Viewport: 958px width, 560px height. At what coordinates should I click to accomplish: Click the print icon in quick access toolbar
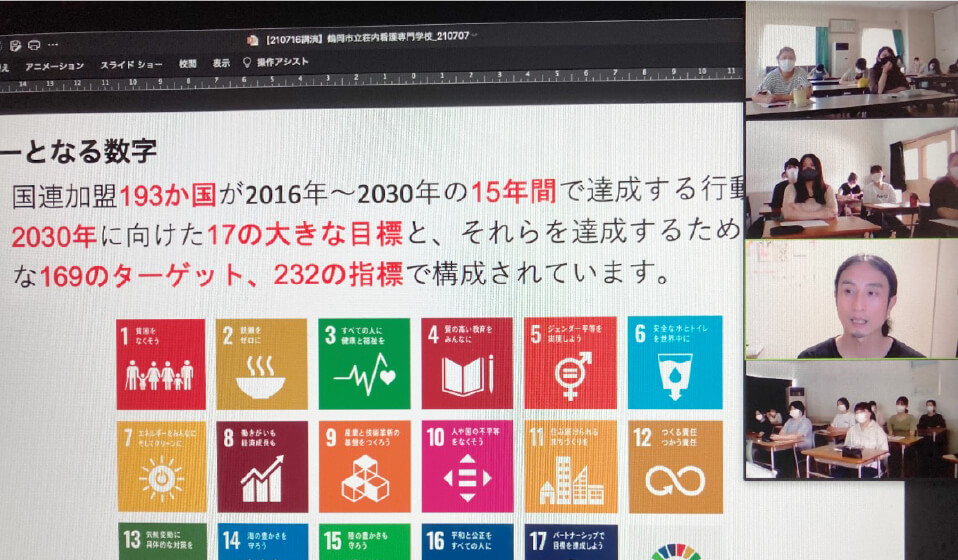click(33, 45)
